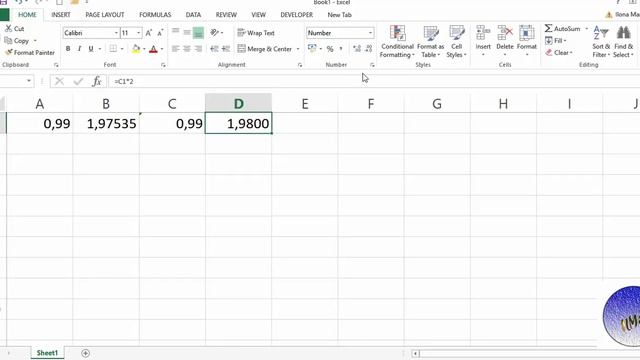
Task: Confirm formula entry with checkmark
Action: pos(78,81)
